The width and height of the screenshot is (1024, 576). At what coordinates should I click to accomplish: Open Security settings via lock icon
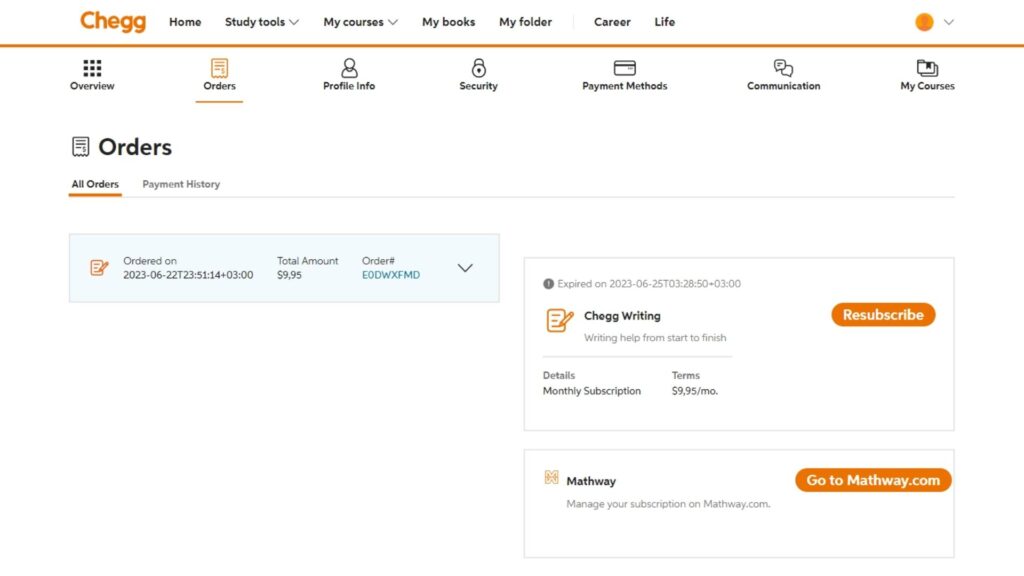478,66
